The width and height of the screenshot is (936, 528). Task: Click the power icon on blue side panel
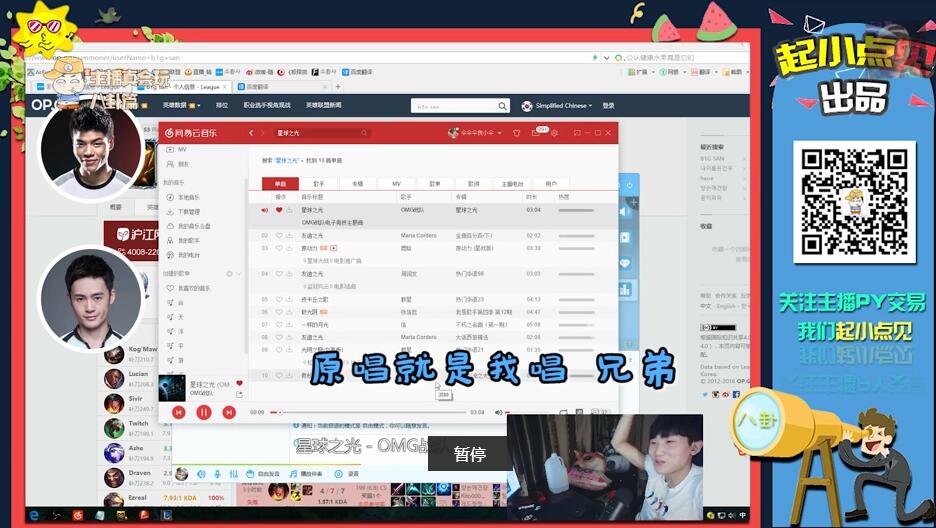coord(629,186)
